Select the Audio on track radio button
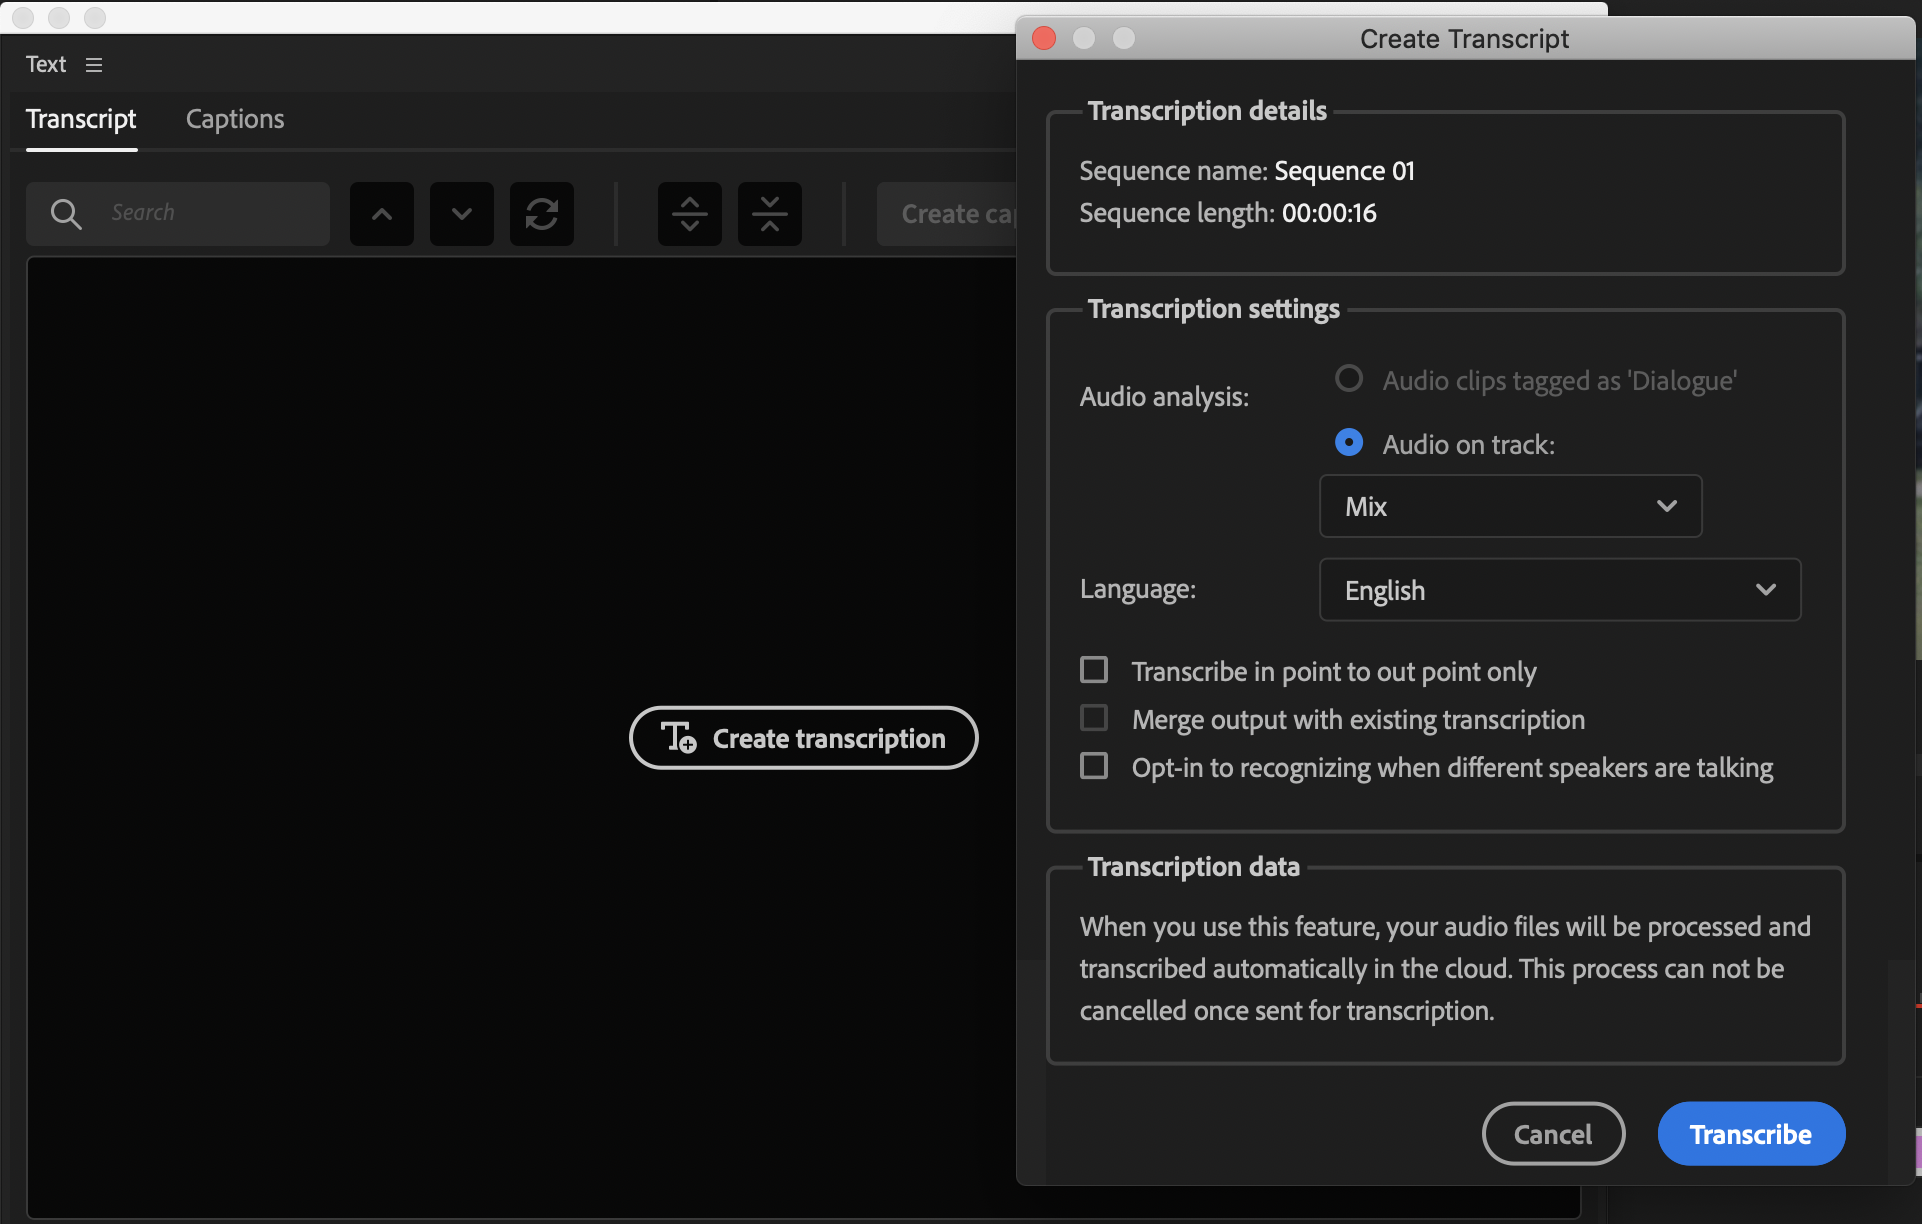1922x1224 pixels. click(1349, 443)
